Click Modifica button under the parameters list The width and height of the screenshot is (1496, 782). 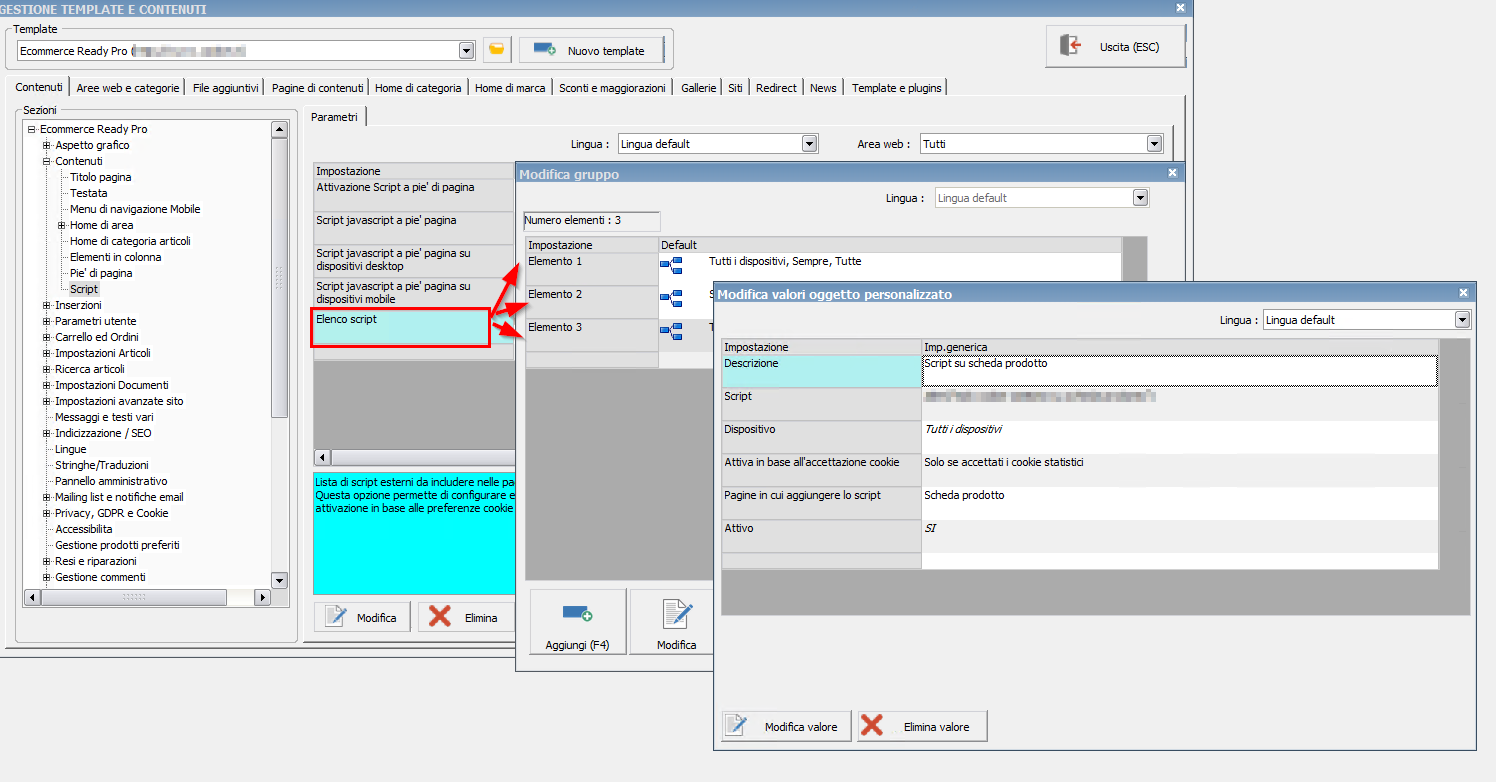click(362, 617)
